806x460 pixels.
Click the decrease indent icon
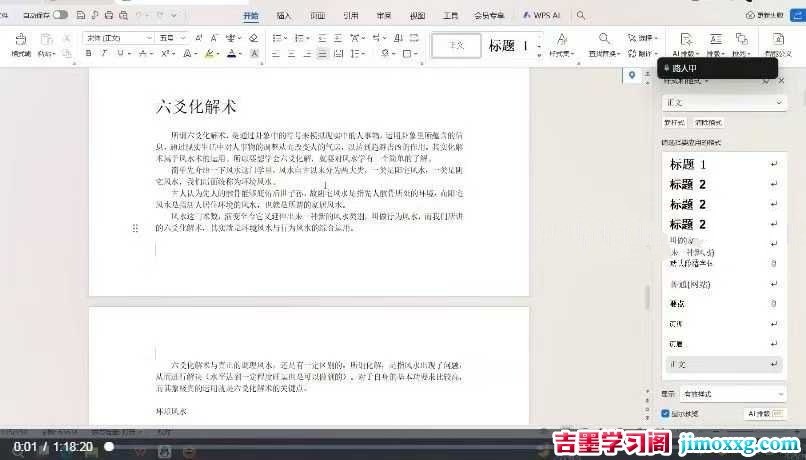[322, 38]
